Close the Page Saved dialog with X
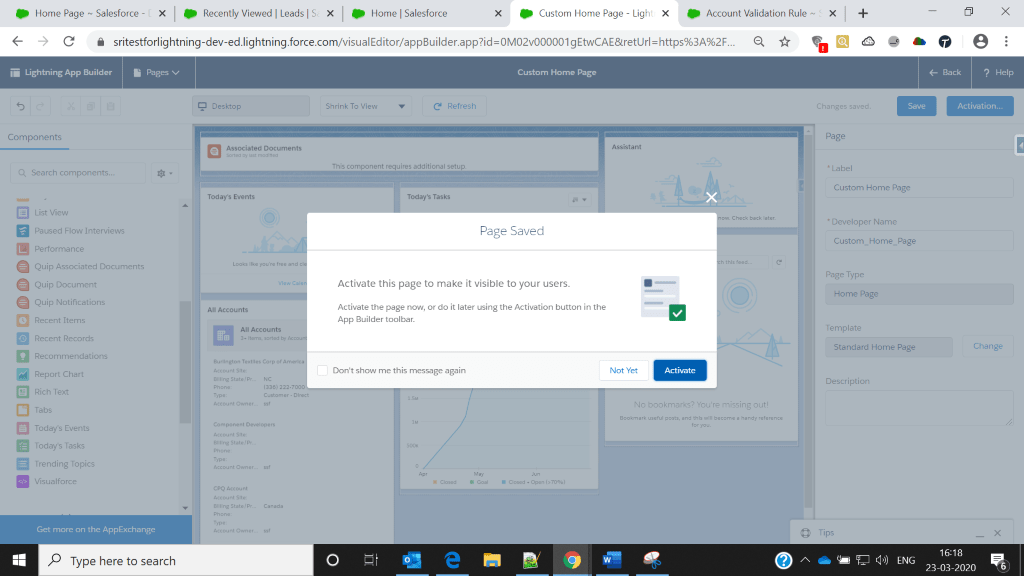 711,197
